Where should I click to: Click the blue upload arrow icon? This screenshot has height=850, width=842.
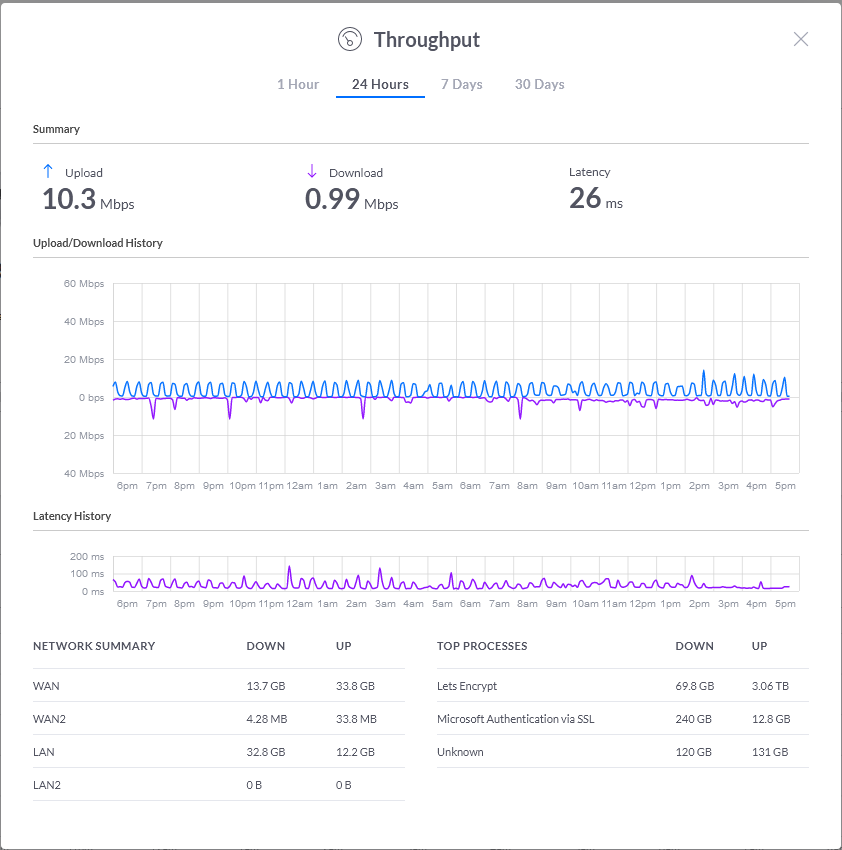(47, 171)
